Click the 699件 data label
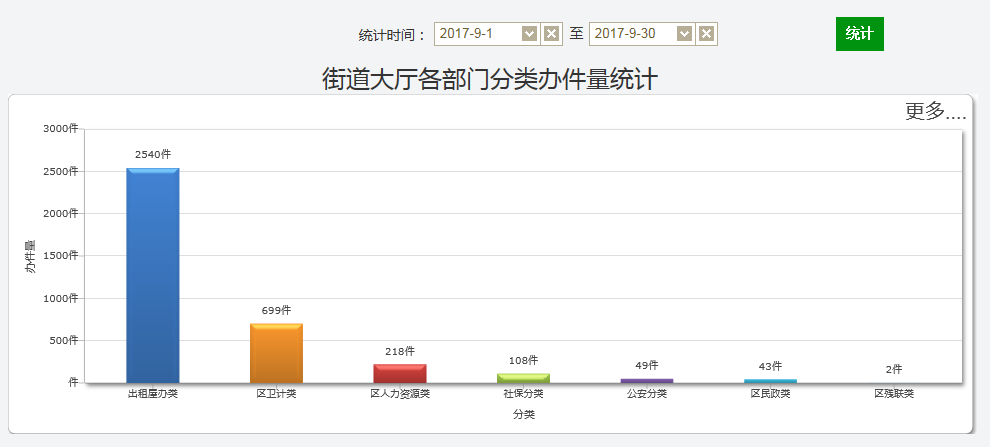This screenshot has height=447, width=990. [277, 310]
